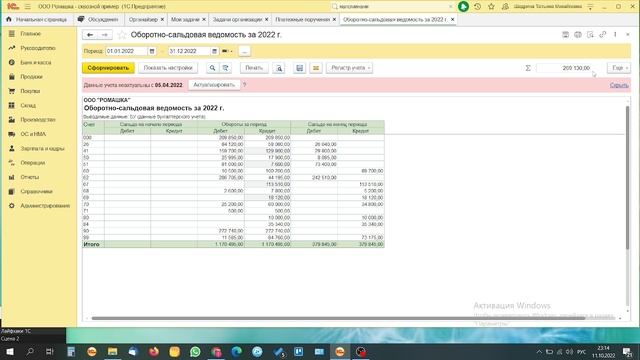Open favorites star in the title bar
The image size is (640, 360).
point(491,7)
